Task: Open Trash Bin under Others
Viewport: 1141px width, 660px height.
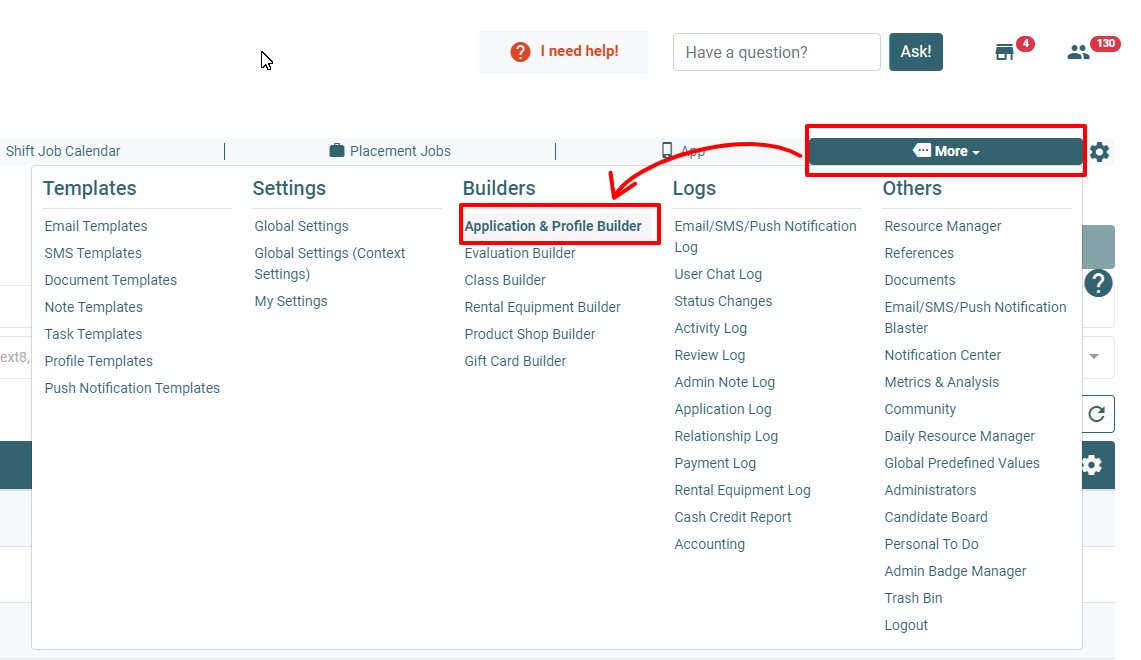Action: (x=912, y=597)
